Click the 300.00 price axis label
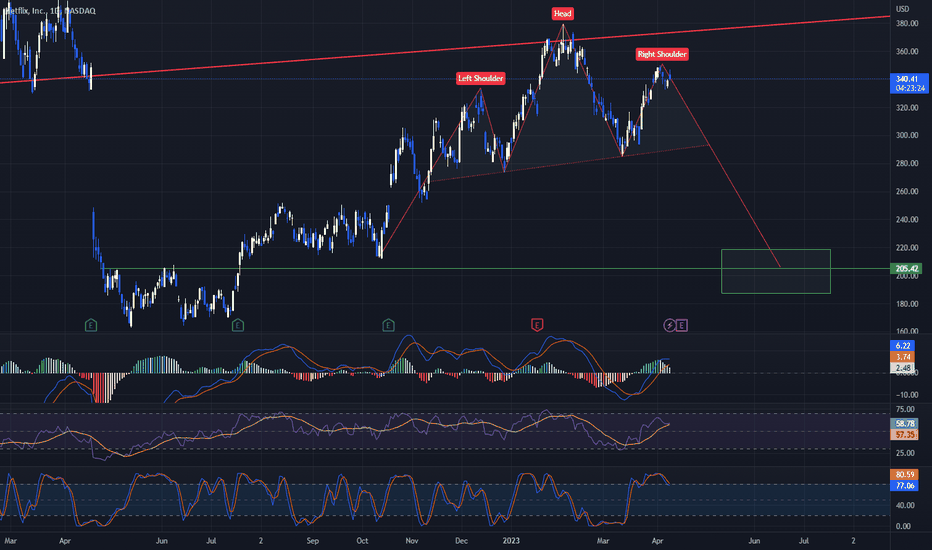Viewport: 932px width, 550px height. pos(907,136)
